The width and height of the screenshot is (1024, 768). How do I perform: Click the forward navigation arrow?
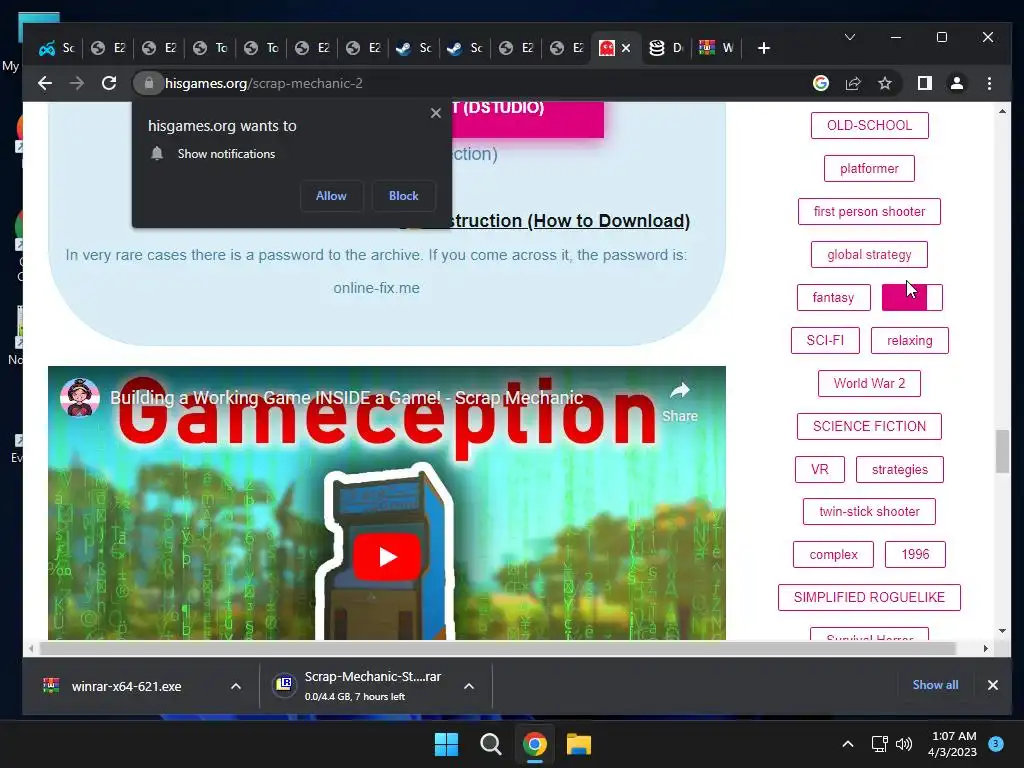point(76,84)
